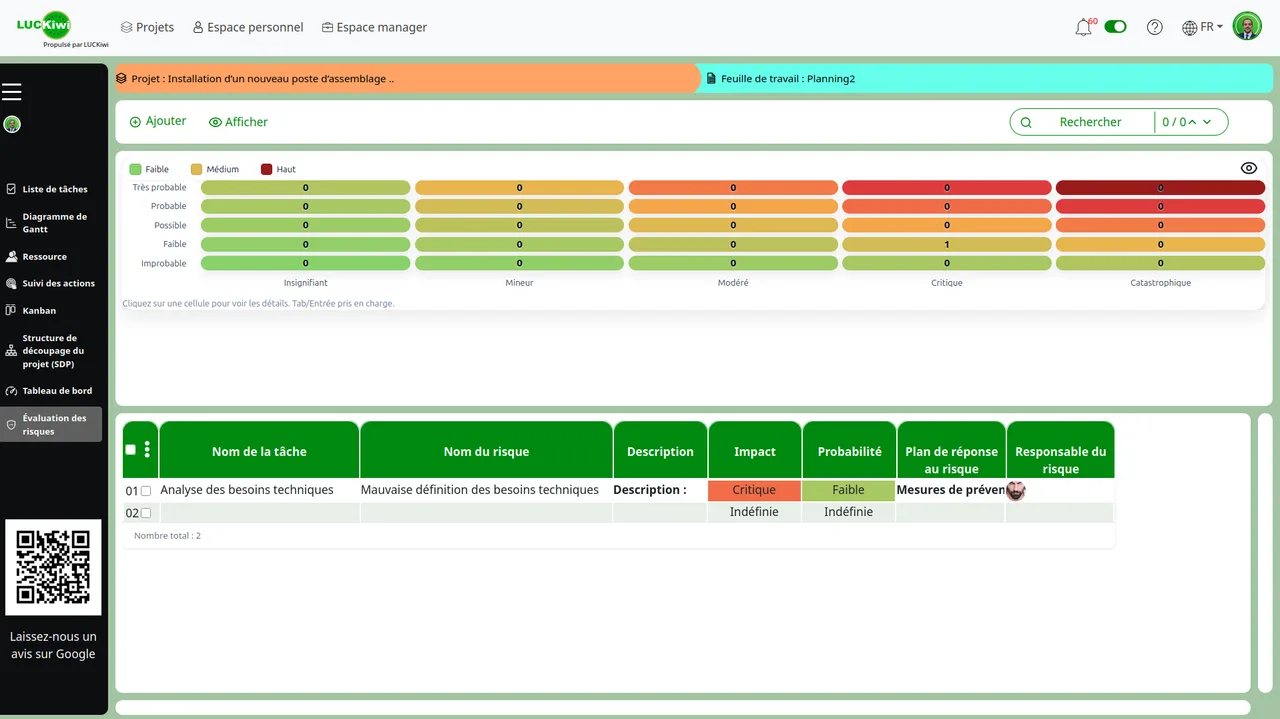1280x719 pixels.
Task: Open the notifications bell showing 60
Action: 1083,27
